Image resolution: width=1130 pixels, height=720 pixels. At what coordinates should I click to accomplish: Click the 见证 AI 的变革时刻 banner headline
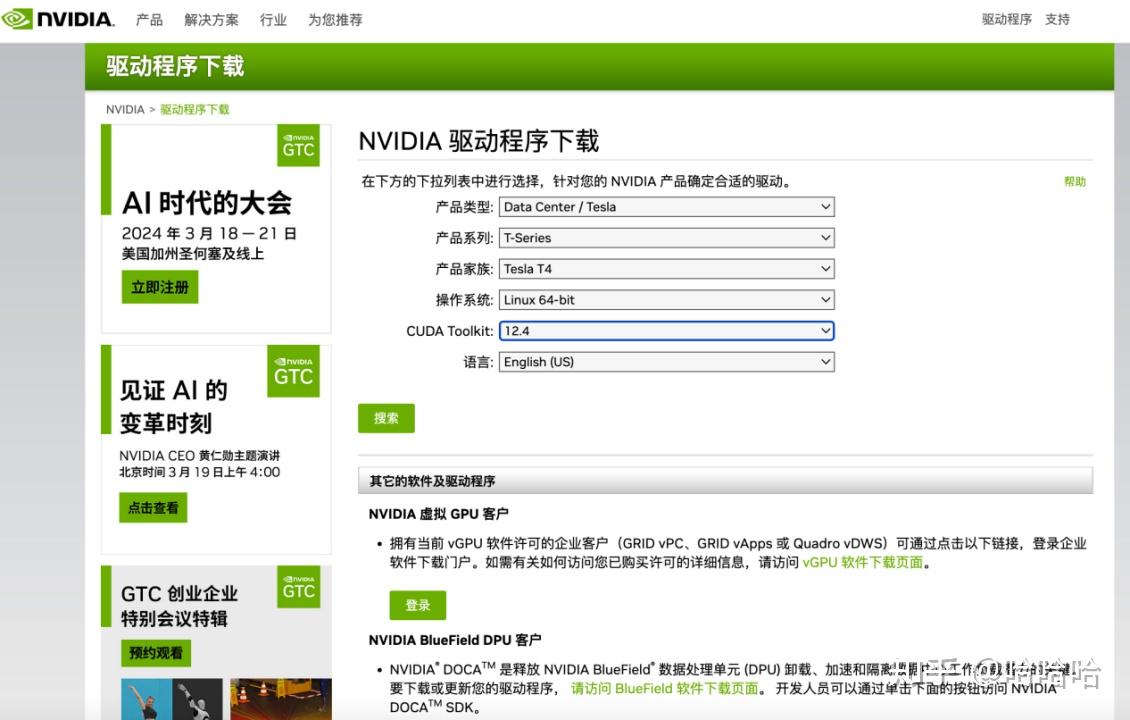click(x=174, y=406)
